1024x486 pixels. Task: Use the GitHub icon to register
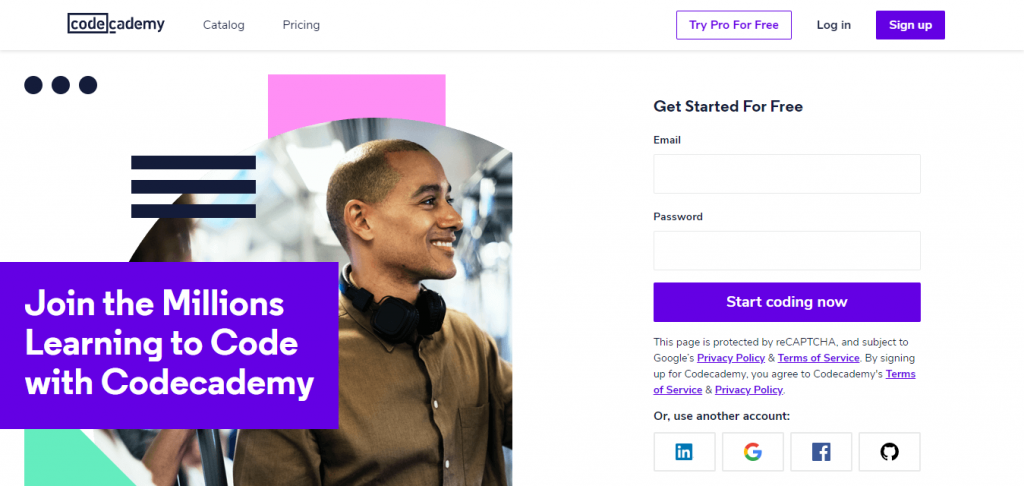[x=889, y=452]
